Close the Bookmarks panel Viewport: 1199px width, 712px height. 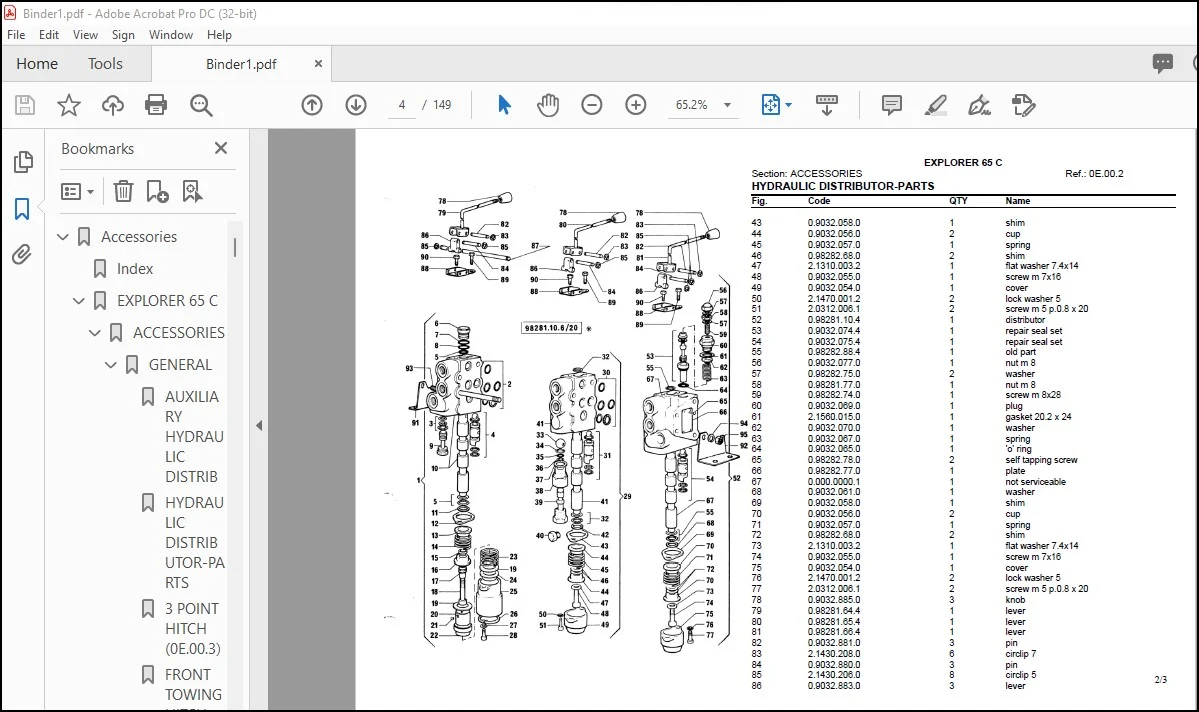(221, 148)
